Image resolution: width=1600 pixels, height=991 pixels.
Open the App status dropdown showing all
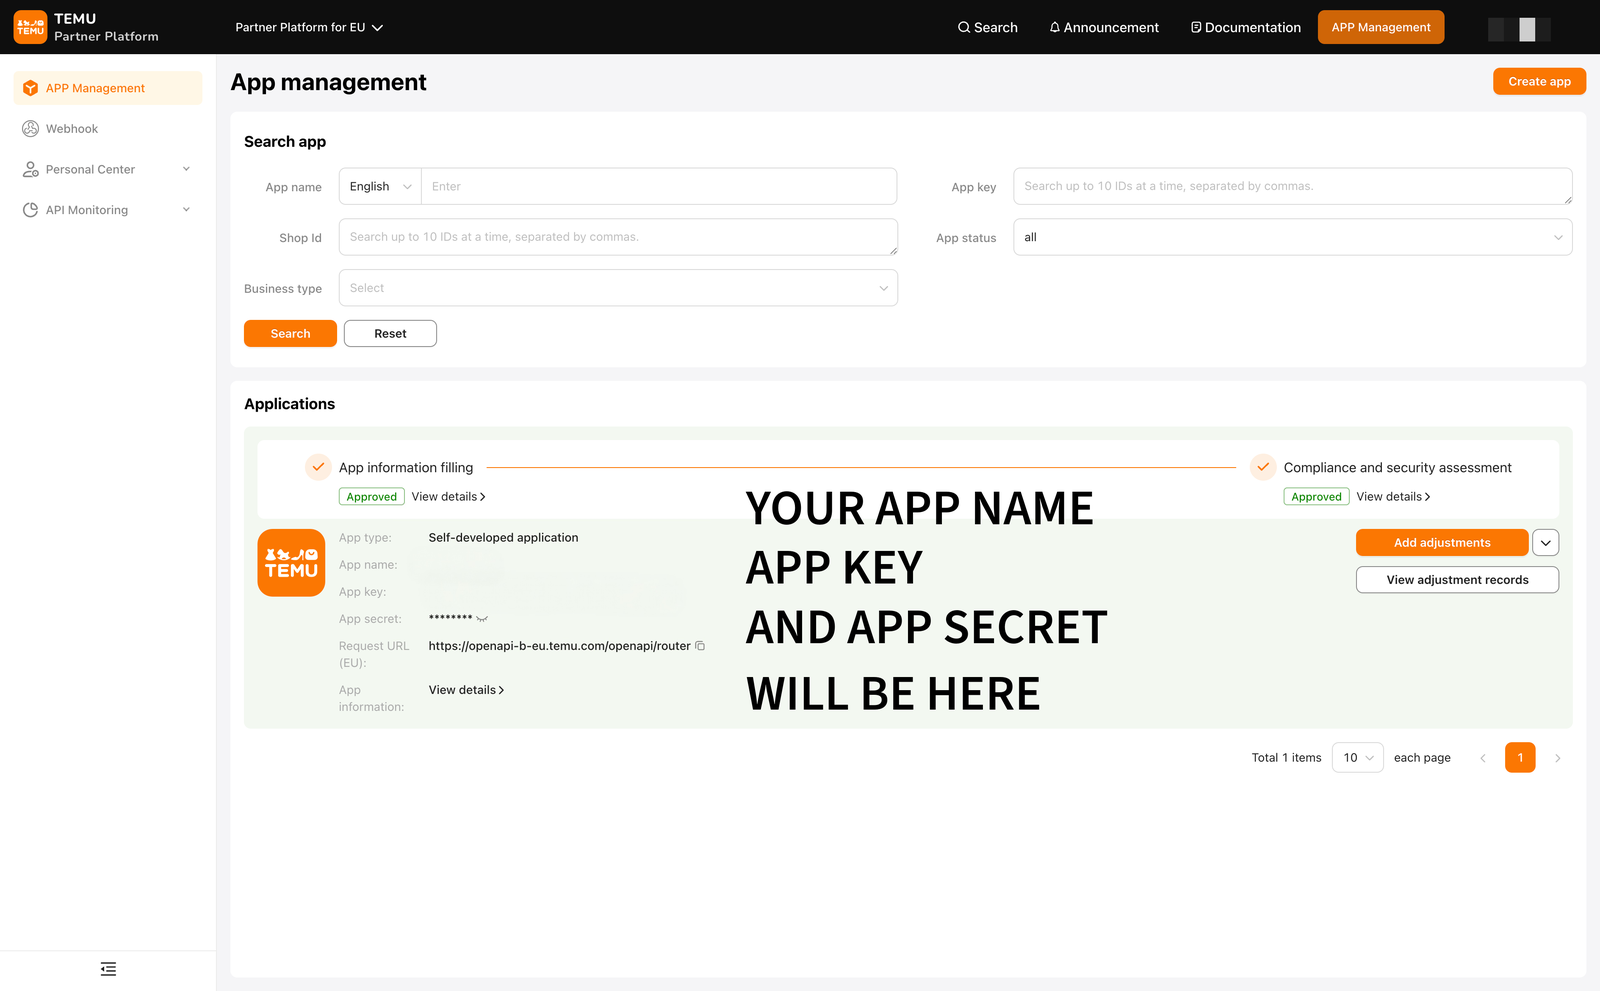tap(1293, 237)
